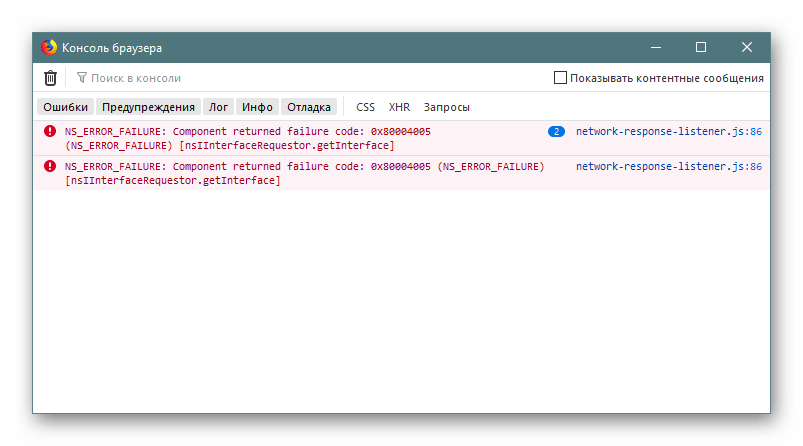This screenshot has width=803, height=446.
Task: Toggle the Лог filter button
Action: pos(218,107)
